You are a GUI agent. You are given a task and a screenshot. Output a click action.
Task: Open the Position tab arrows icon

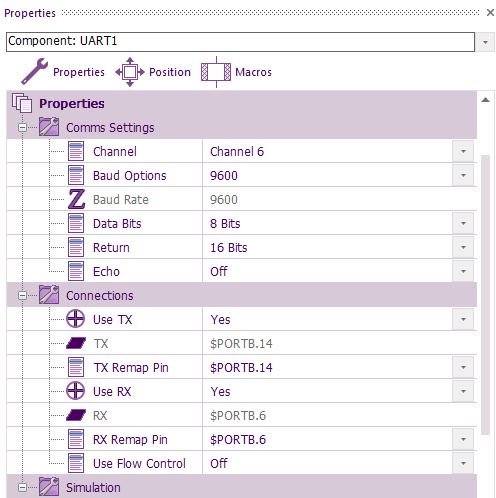pos(130,72)
